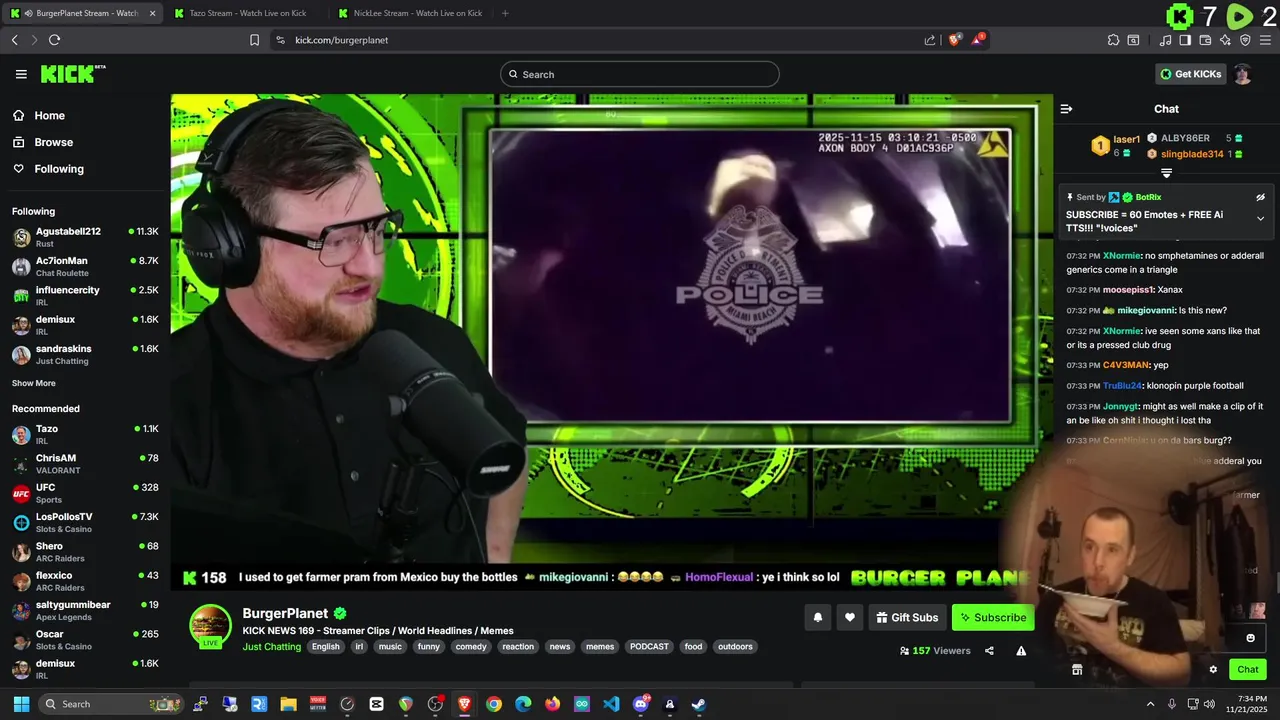Expand pinned message chevron
The width and height of the screenshot is (1280, 720).
coord(1260,218)
